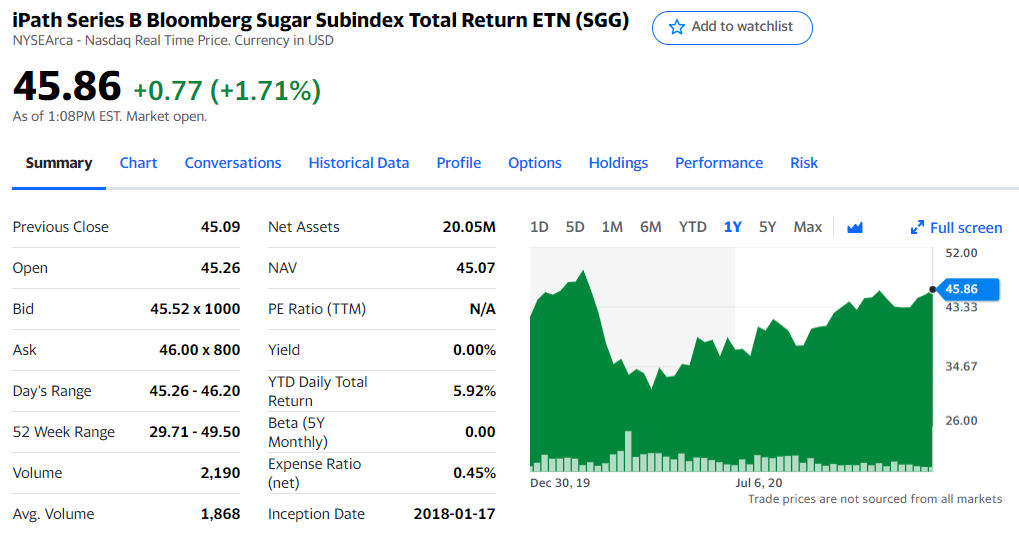This screenshot has width=1019, height=535.
Task: Open the Conversations tab
Action: tap(233, 163)
